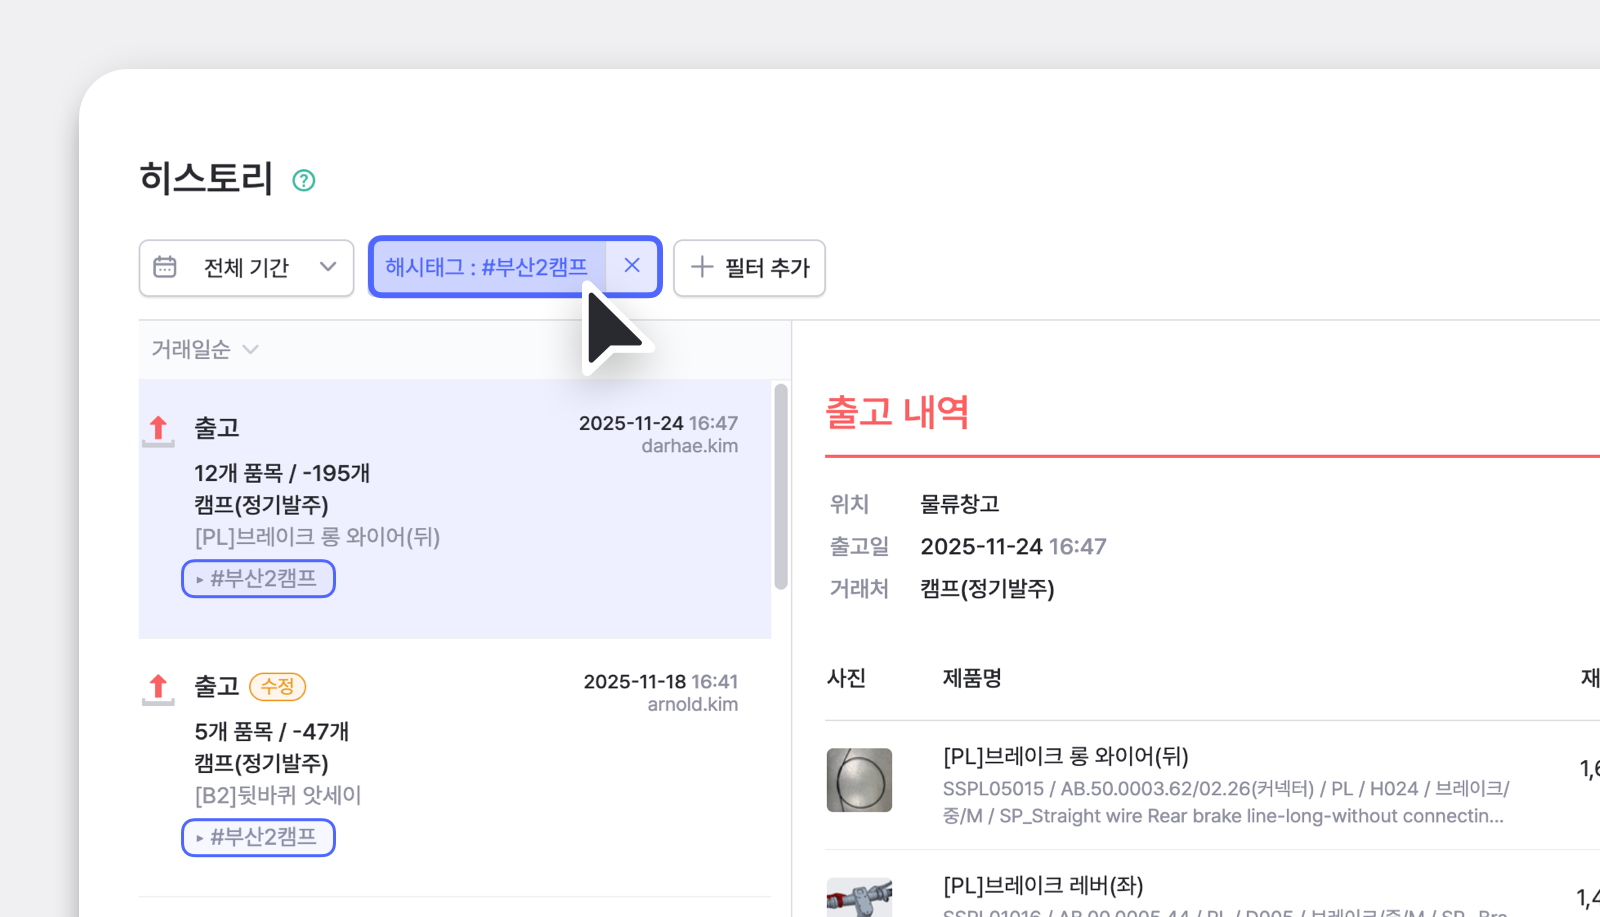Click the plus icon on 필터 추가
This screenshot has height=917, width=1600.
pyautogui.click(x=701, y=268)
